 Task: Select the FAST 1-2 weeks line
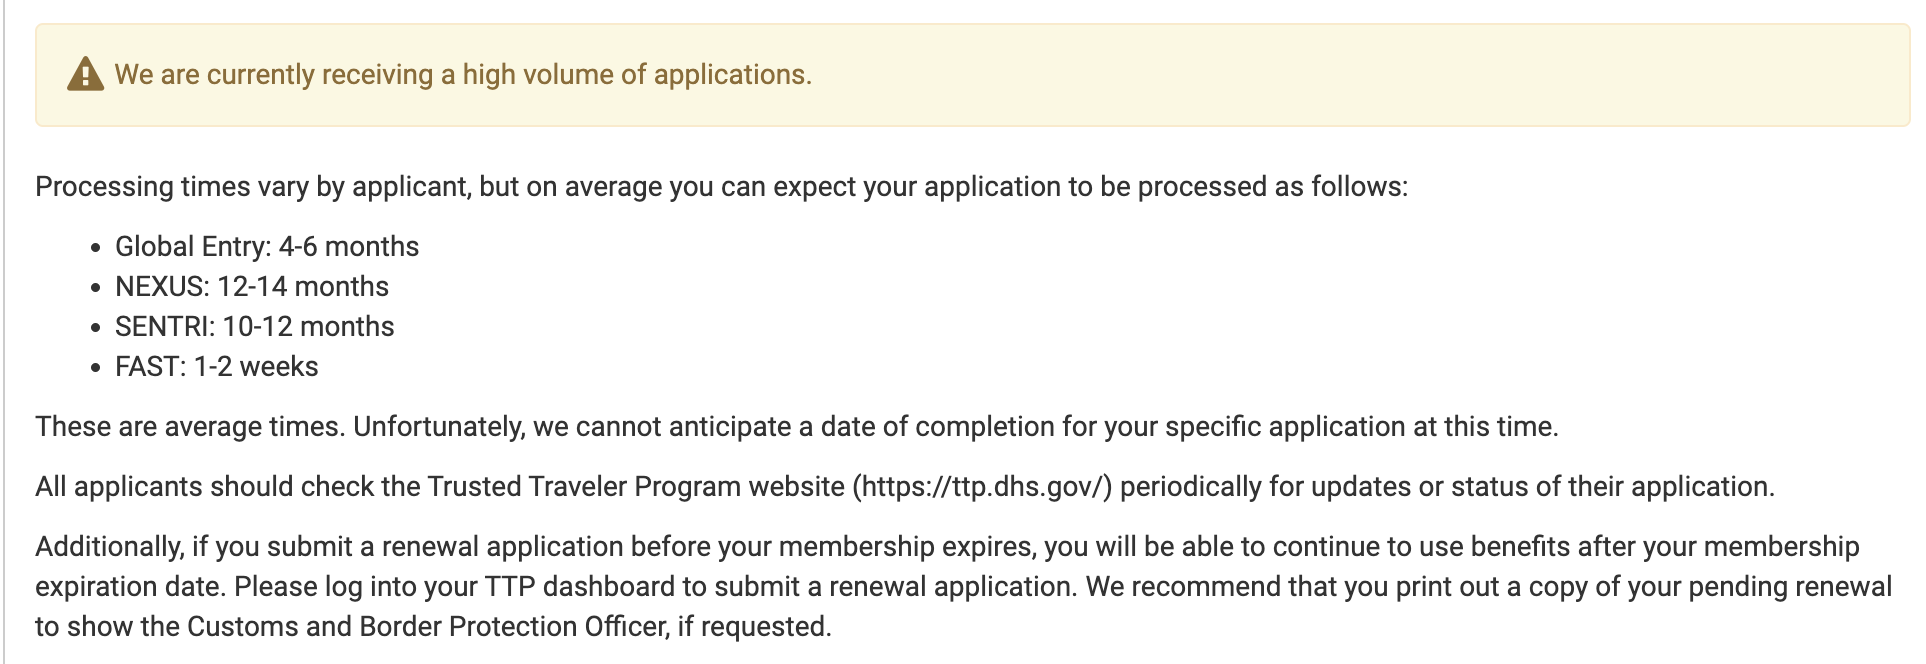217,367
